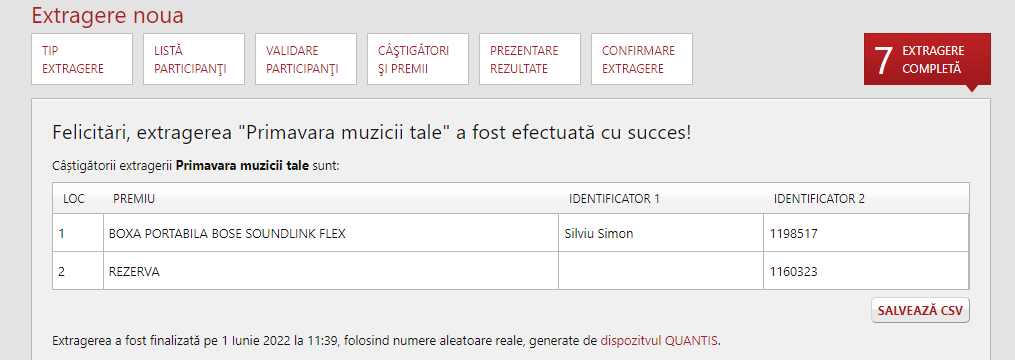Switch to Prezentare Rezultate step
The image size is (1015, 360).
(x=530, y=59)
